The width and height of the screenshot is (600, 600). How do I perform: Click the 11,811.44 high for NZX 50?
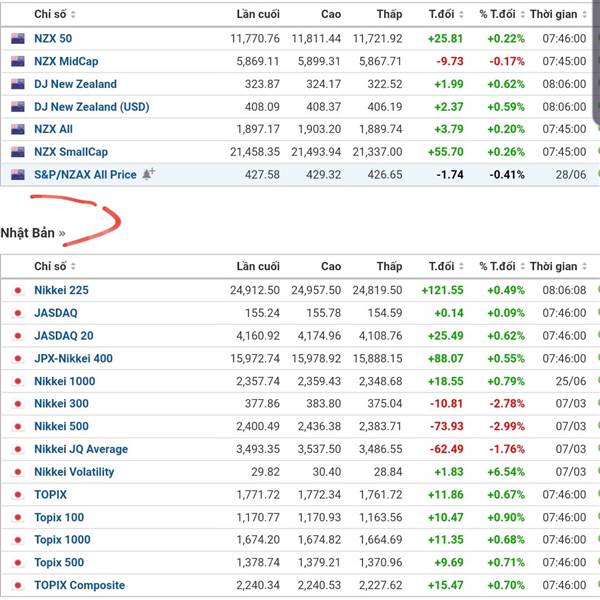click(316, 38)
